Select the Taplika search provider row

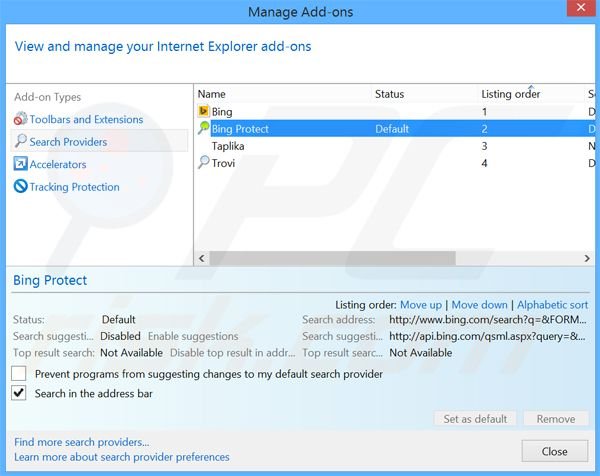click(397, 146)
